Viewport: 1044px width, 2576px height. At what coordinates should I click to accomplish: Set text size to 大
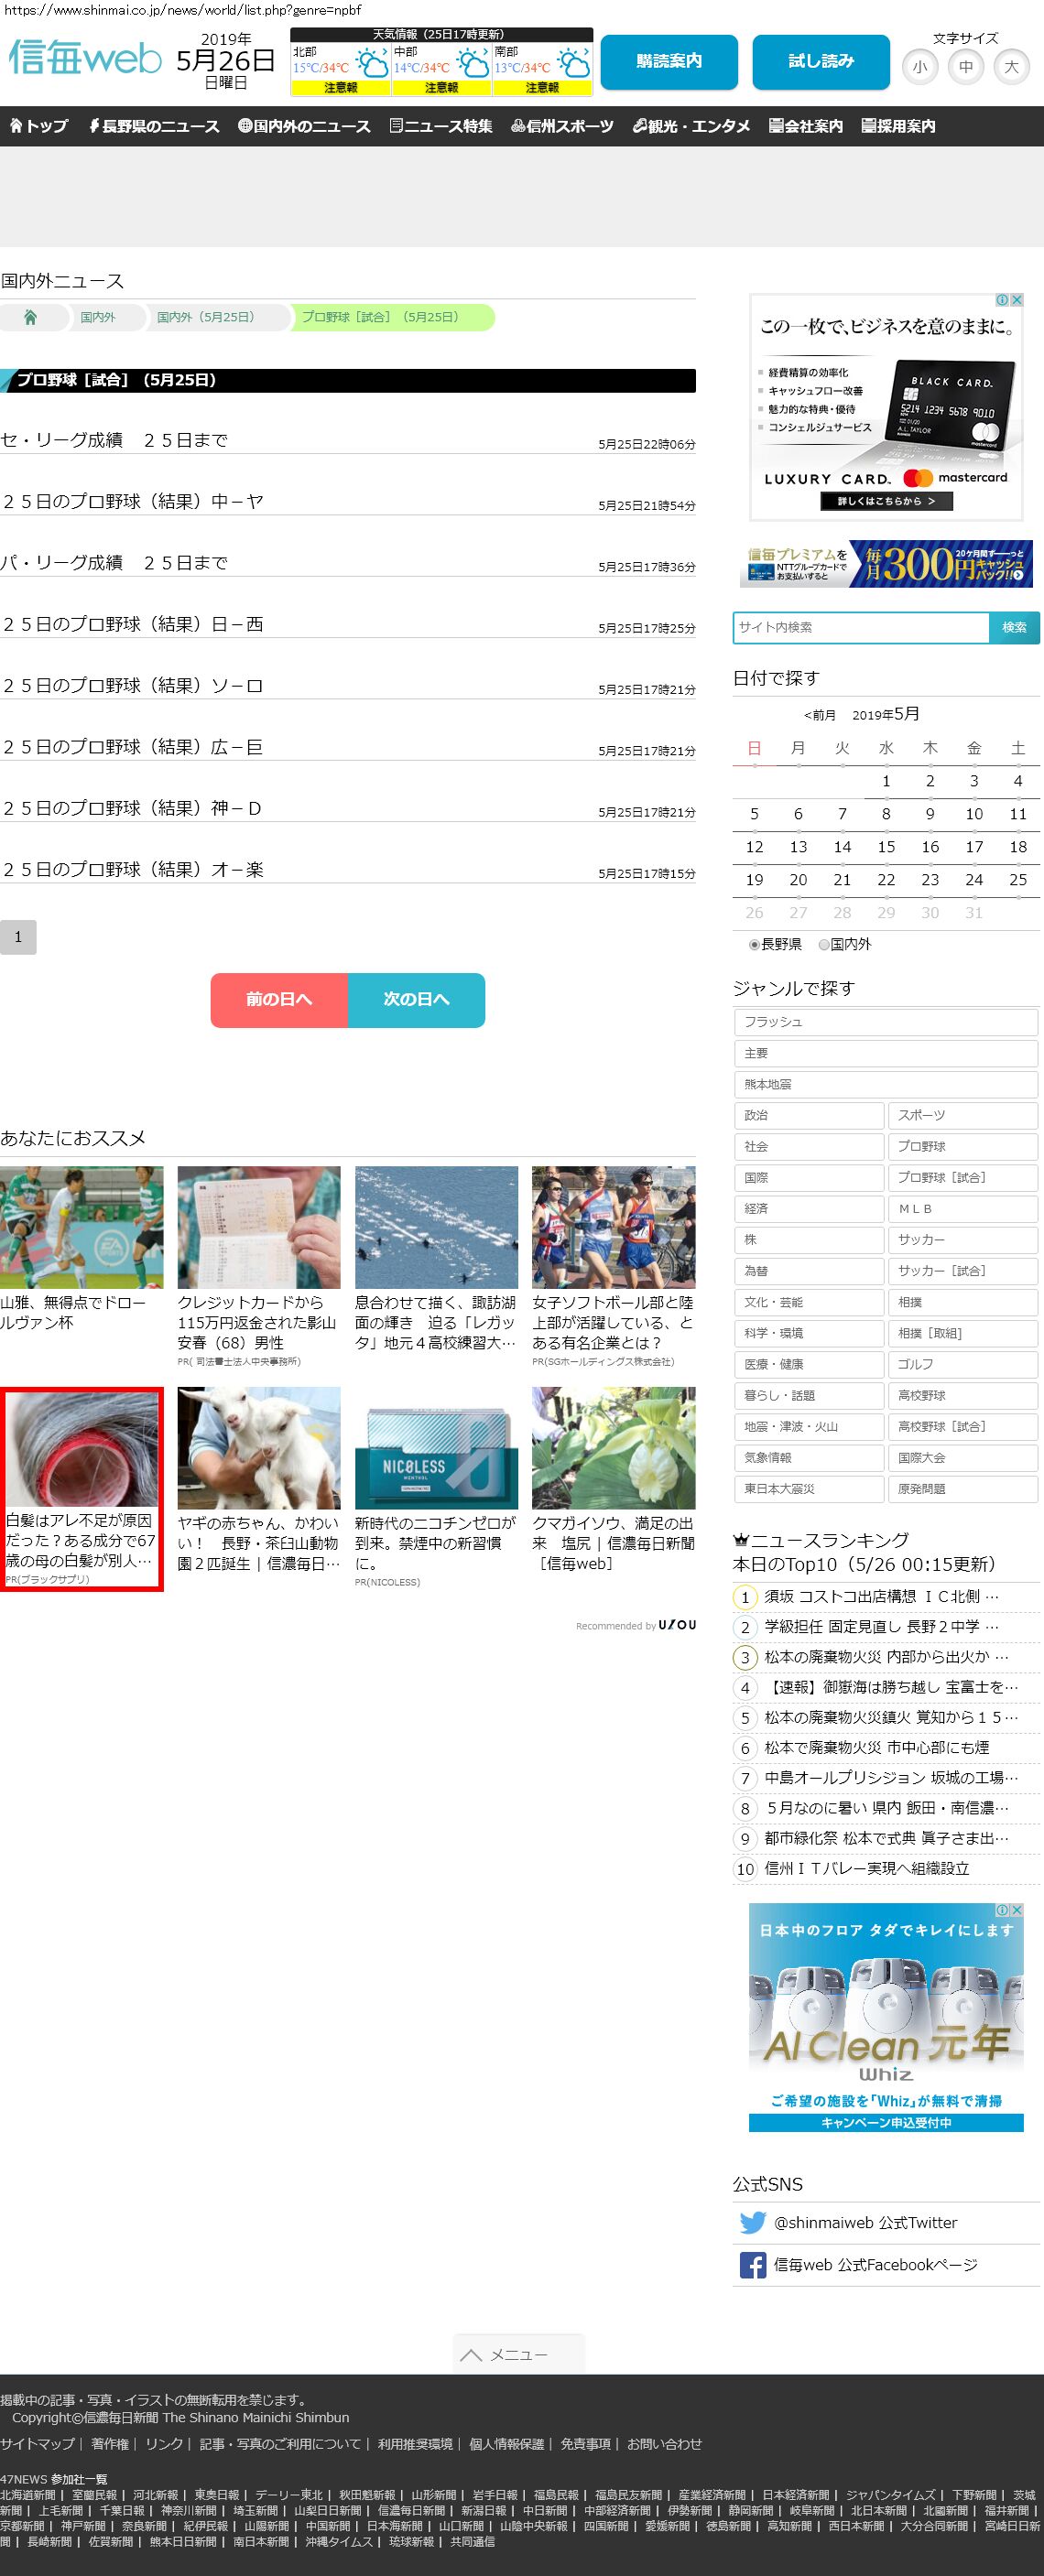(x=1011, y=67)
